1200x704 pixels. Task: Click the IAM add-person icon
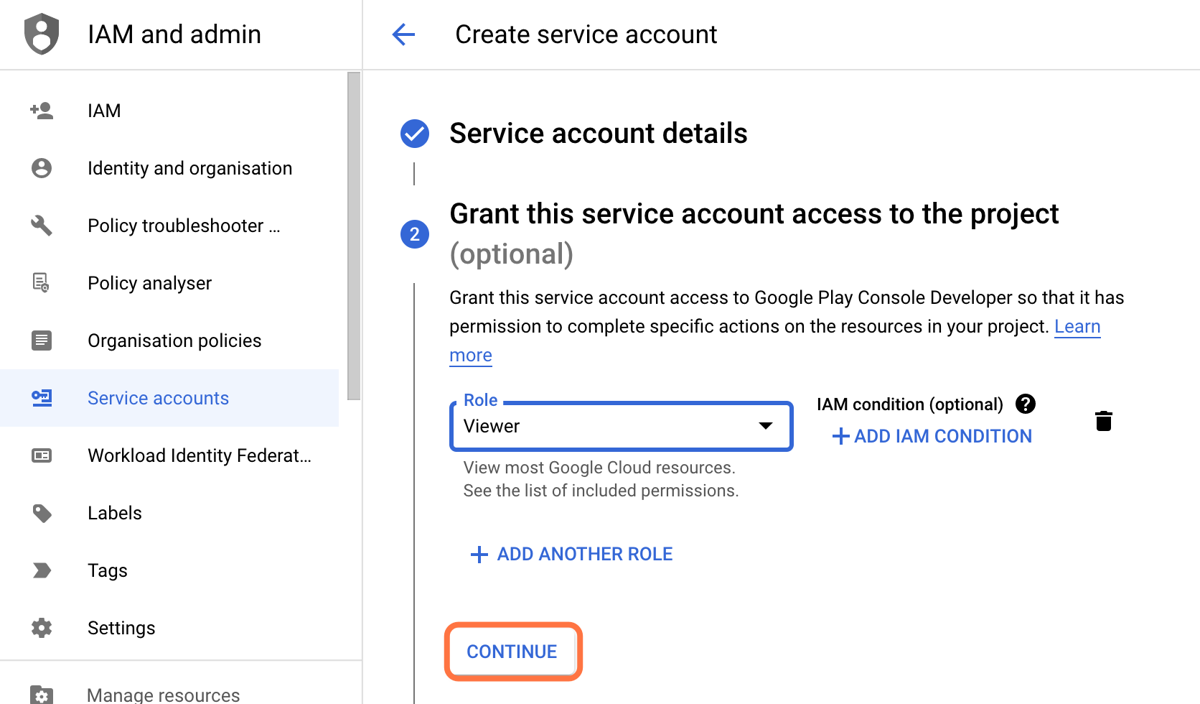[41, 111]
